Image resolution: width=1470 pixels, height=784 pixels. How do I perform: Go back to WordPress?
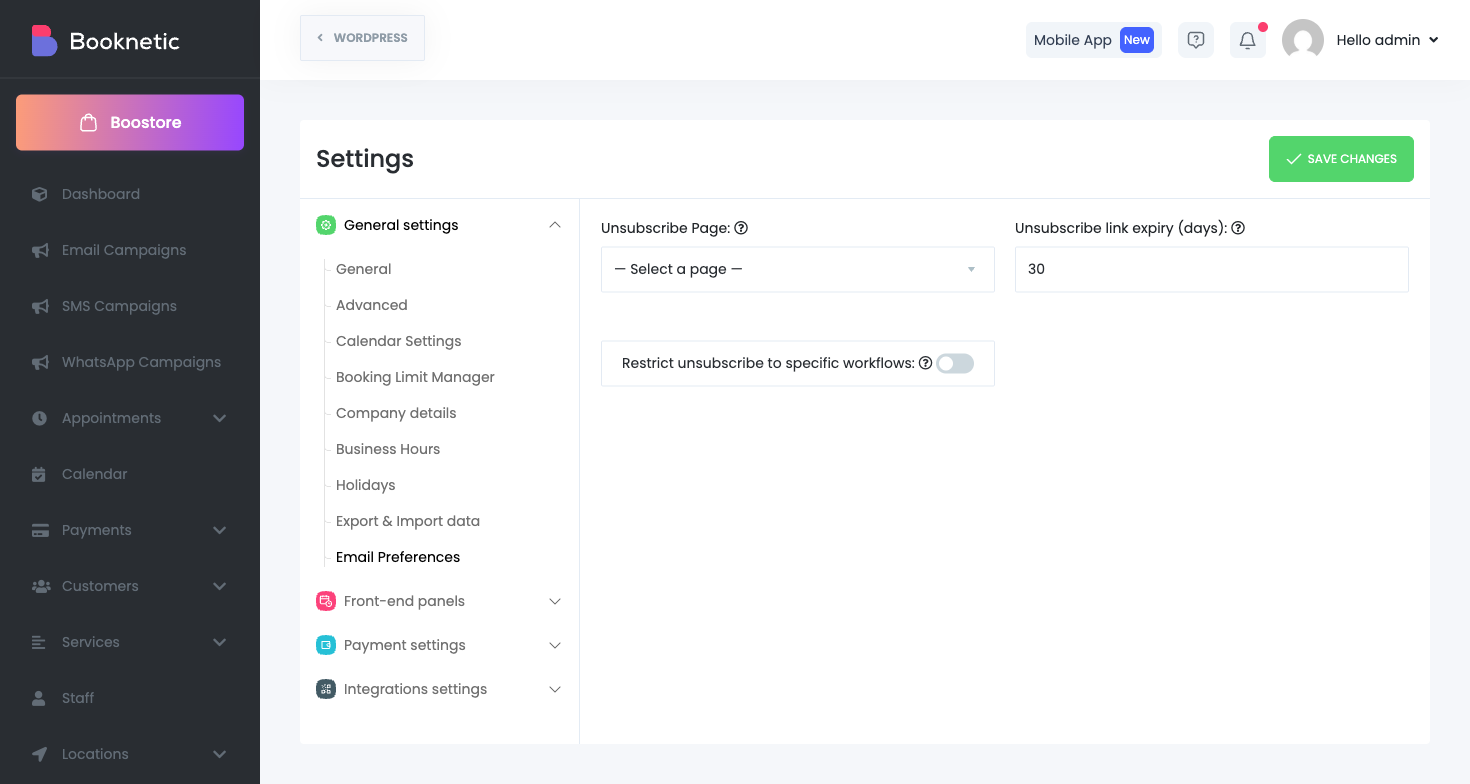coord(362,38)
